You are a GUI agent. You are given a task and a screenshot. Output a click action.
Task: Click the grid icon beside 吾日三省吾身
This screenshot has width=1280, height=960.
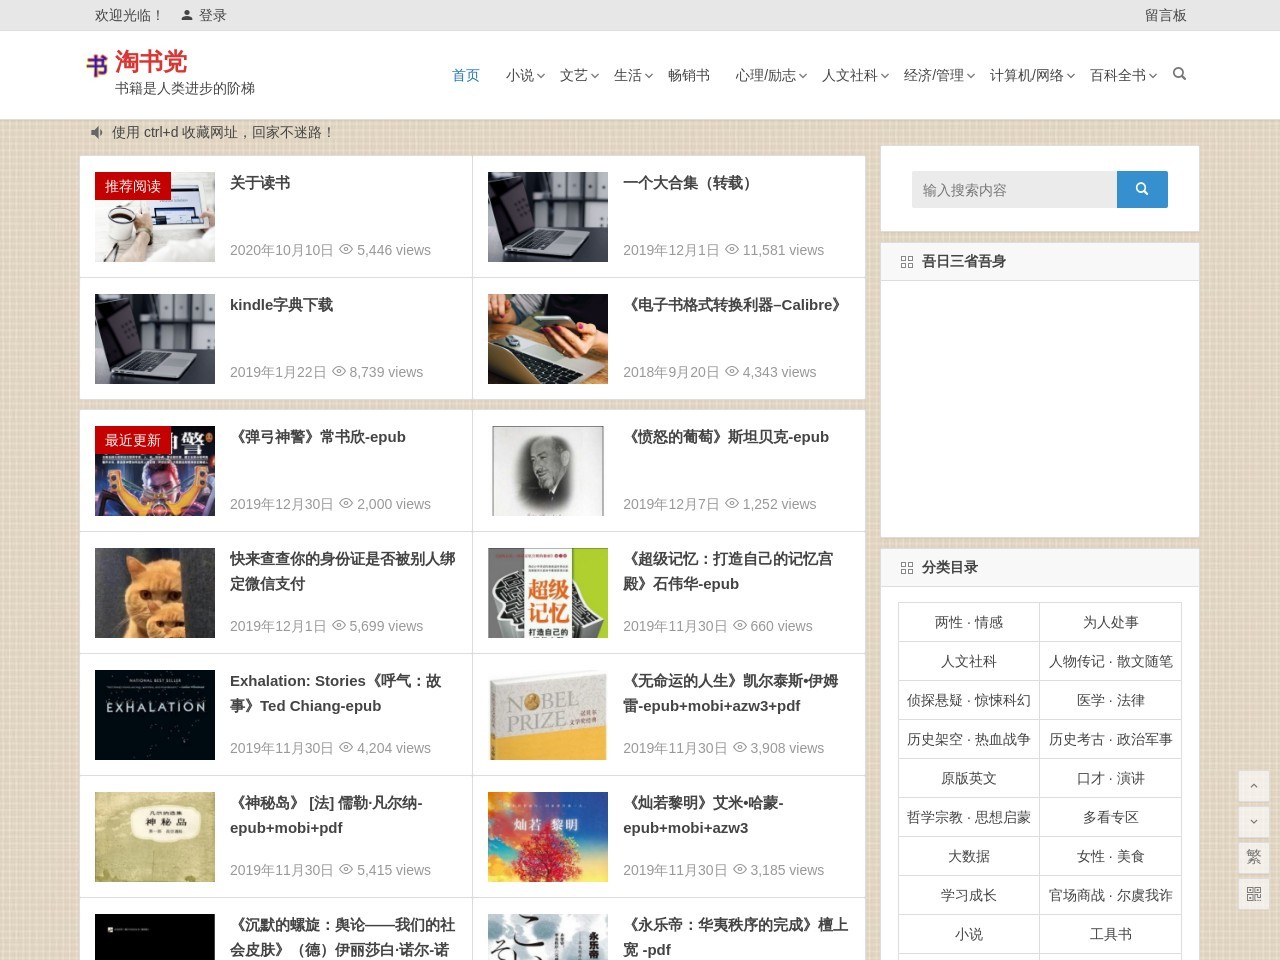coord(907,262)
